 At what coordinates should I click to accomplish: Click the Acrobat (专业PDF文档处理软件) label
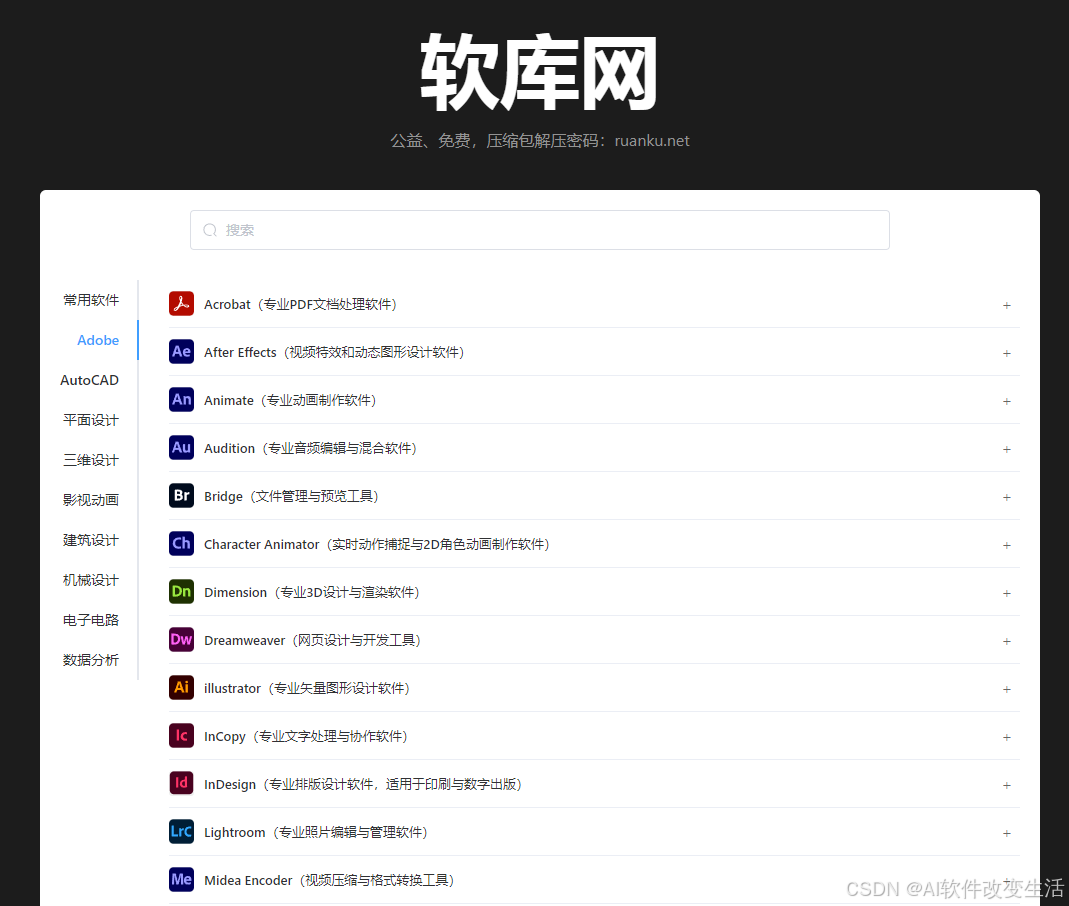tap(301, 305)
